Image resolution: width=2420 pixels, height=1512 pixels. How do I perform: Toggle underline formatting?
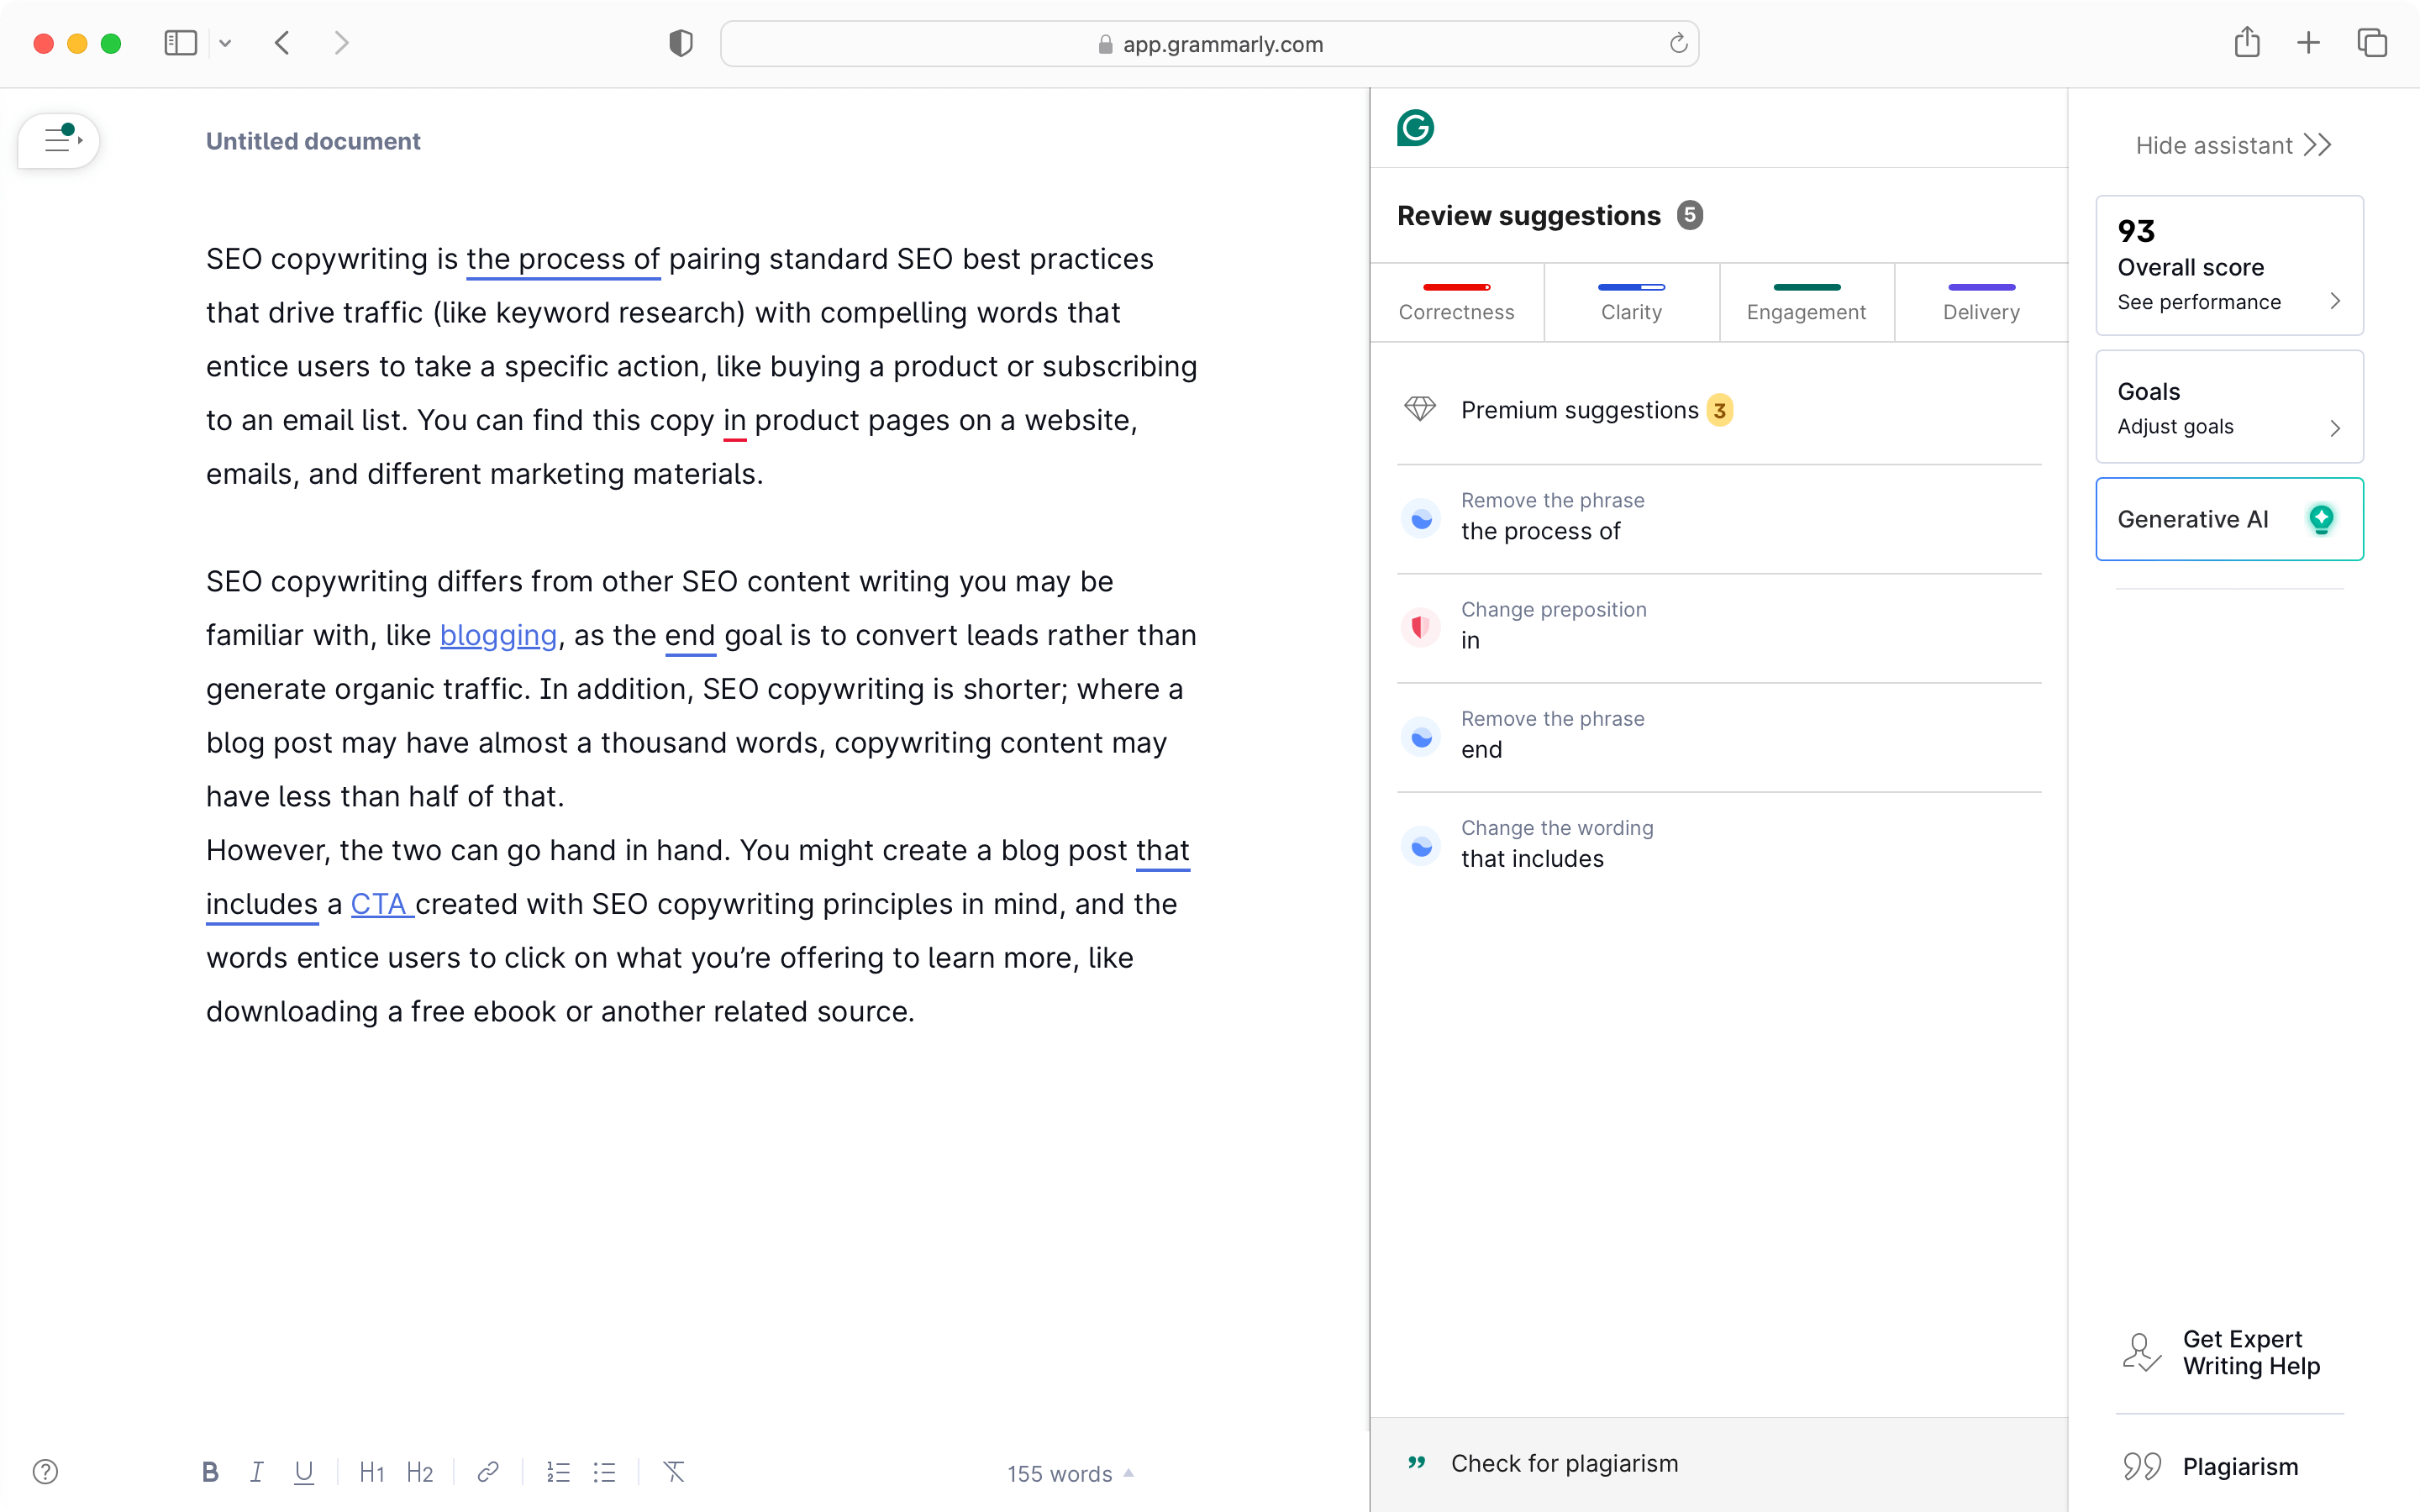304,1472
